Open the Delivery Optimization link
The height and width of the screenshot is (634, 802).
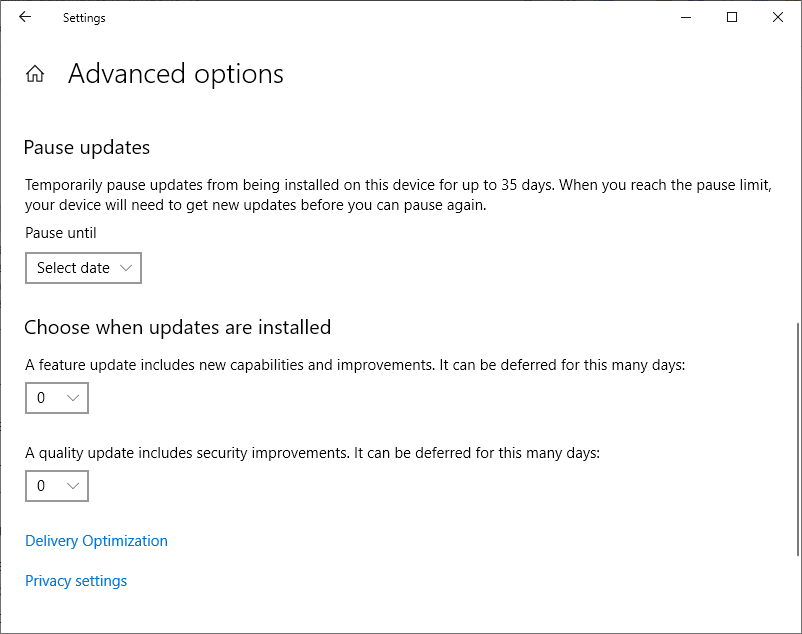(x=96, y=541)
